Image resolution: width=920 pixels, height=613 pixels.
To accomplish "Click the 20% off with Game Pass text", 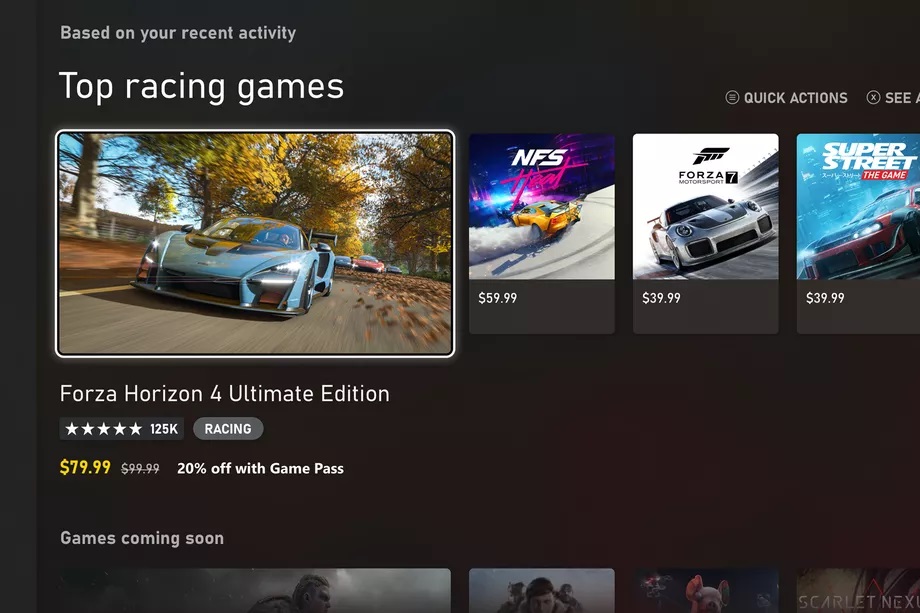I will point(261,468).
